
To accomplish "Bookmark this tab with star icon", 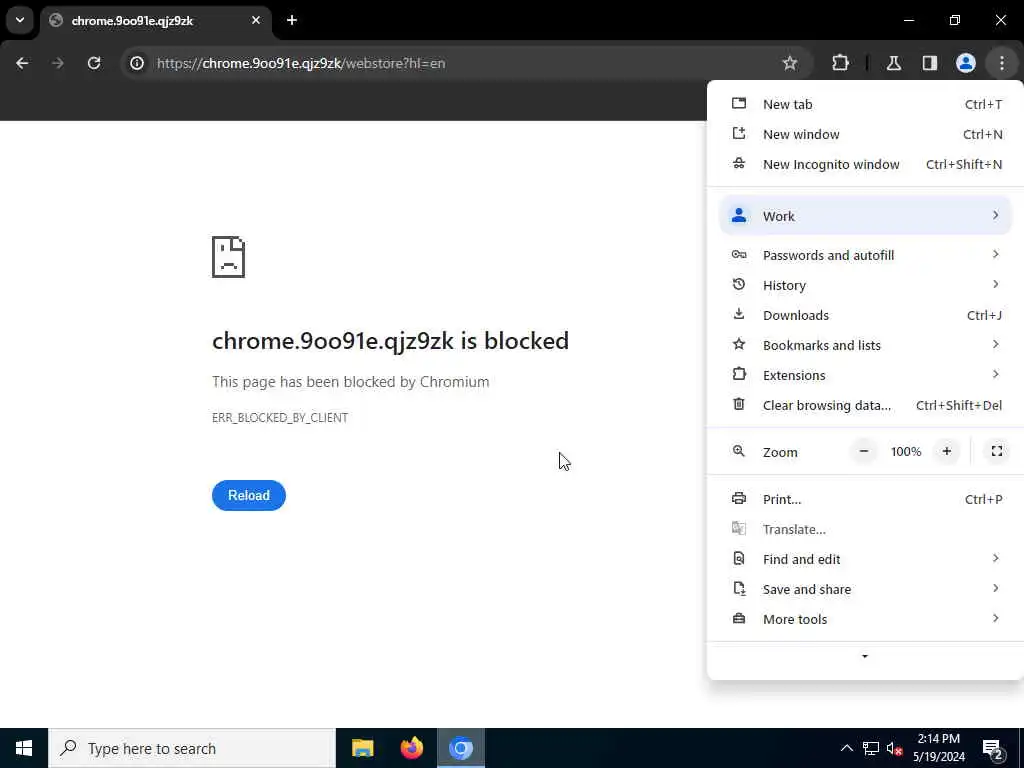I will tap(790, 63).
